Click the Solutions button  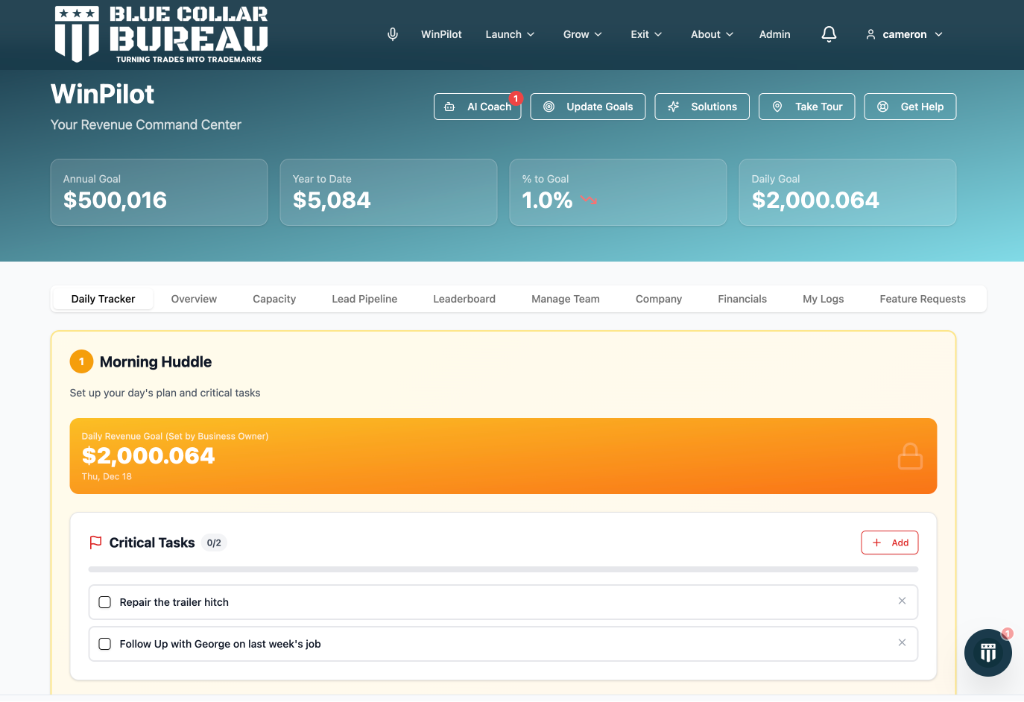pyautogui.click(x=702, y=106)
